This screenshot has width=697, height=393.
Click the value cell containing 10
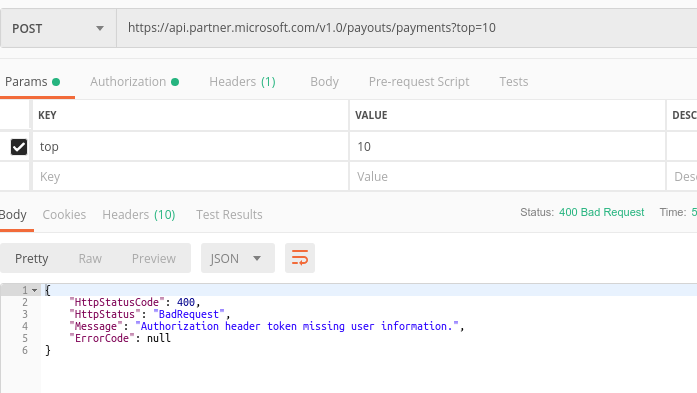click(507, 147)
